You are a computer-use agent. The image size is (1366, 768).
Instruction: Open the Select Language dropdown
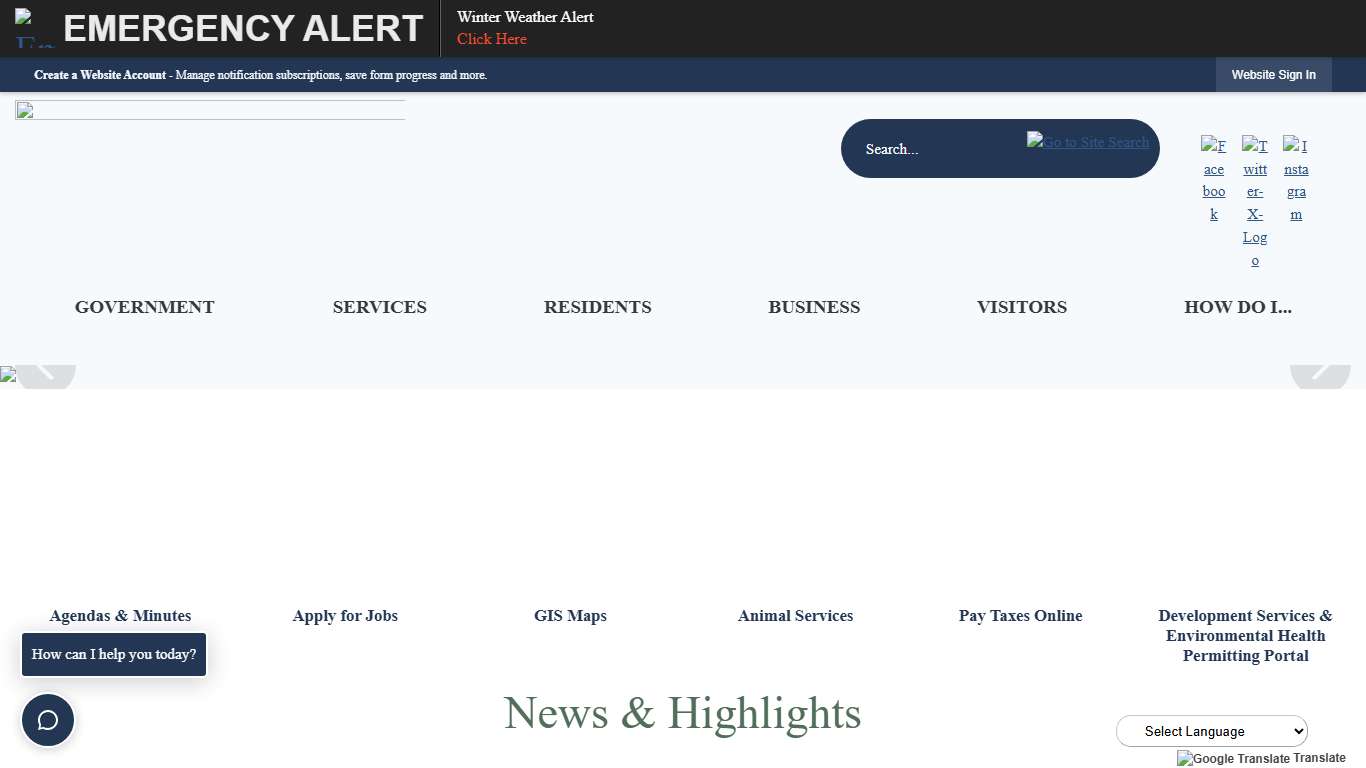[1211, 731]
